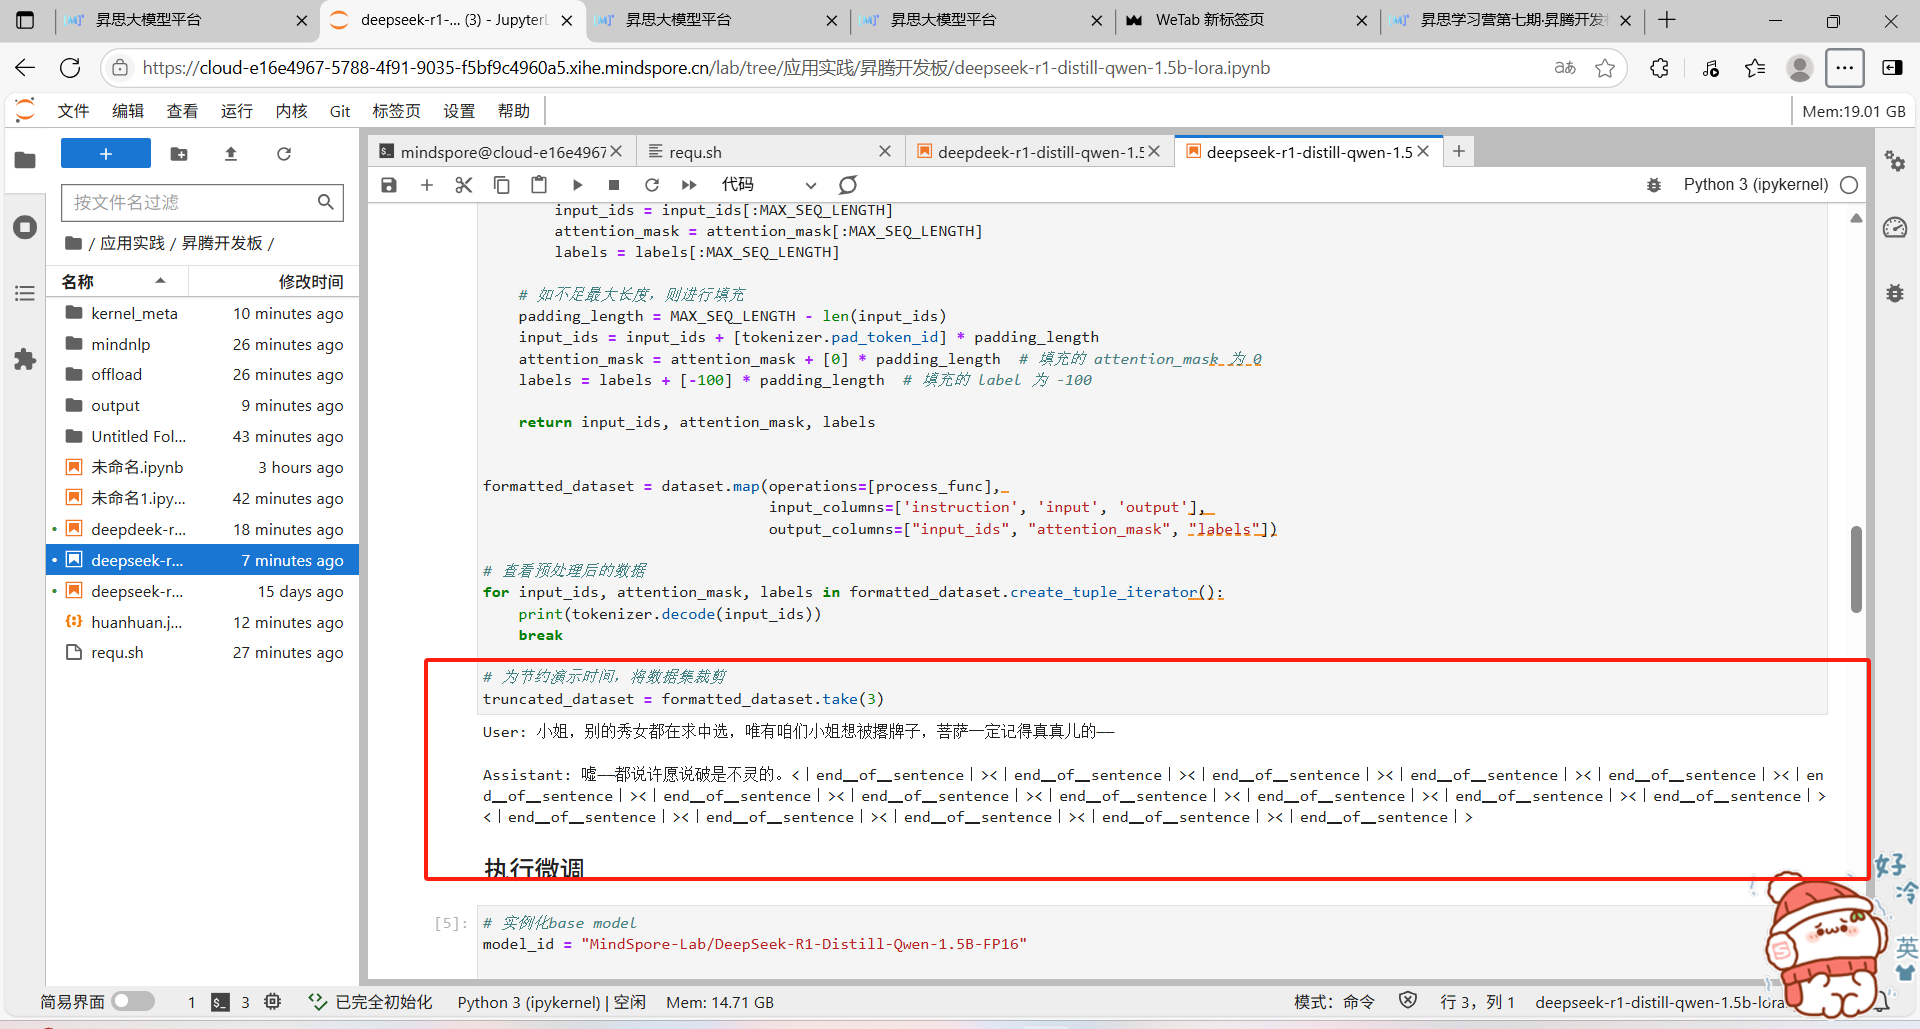Image resolution: width=1920 pixels, height=1029 pixels.
Task: Restart kernel and run all cells
Action: (x=689, y=185)
